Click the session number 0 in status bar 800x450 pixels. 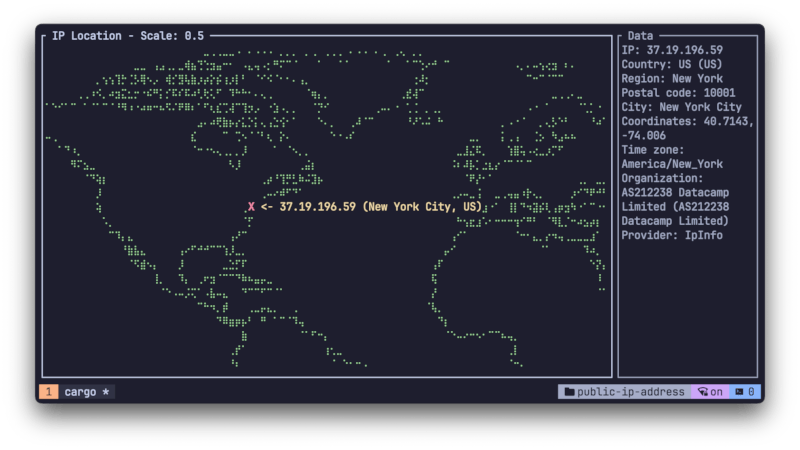(752, 392)
